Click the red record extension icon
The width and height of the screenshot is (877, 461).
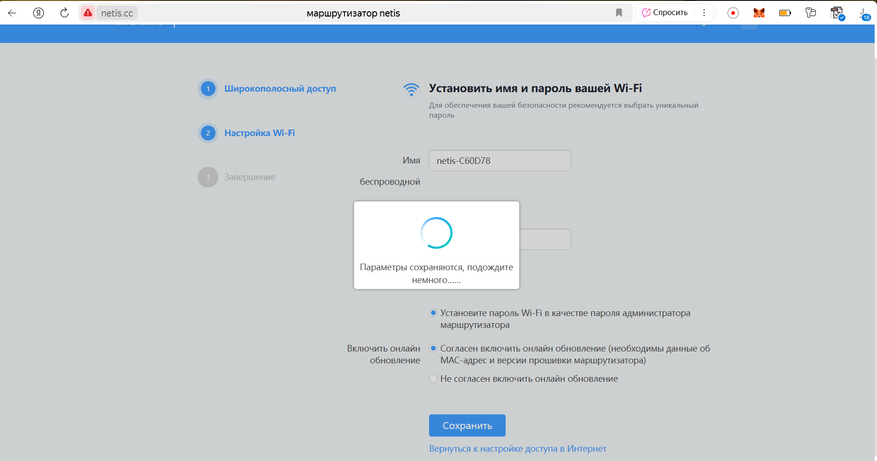pos(733,13)
